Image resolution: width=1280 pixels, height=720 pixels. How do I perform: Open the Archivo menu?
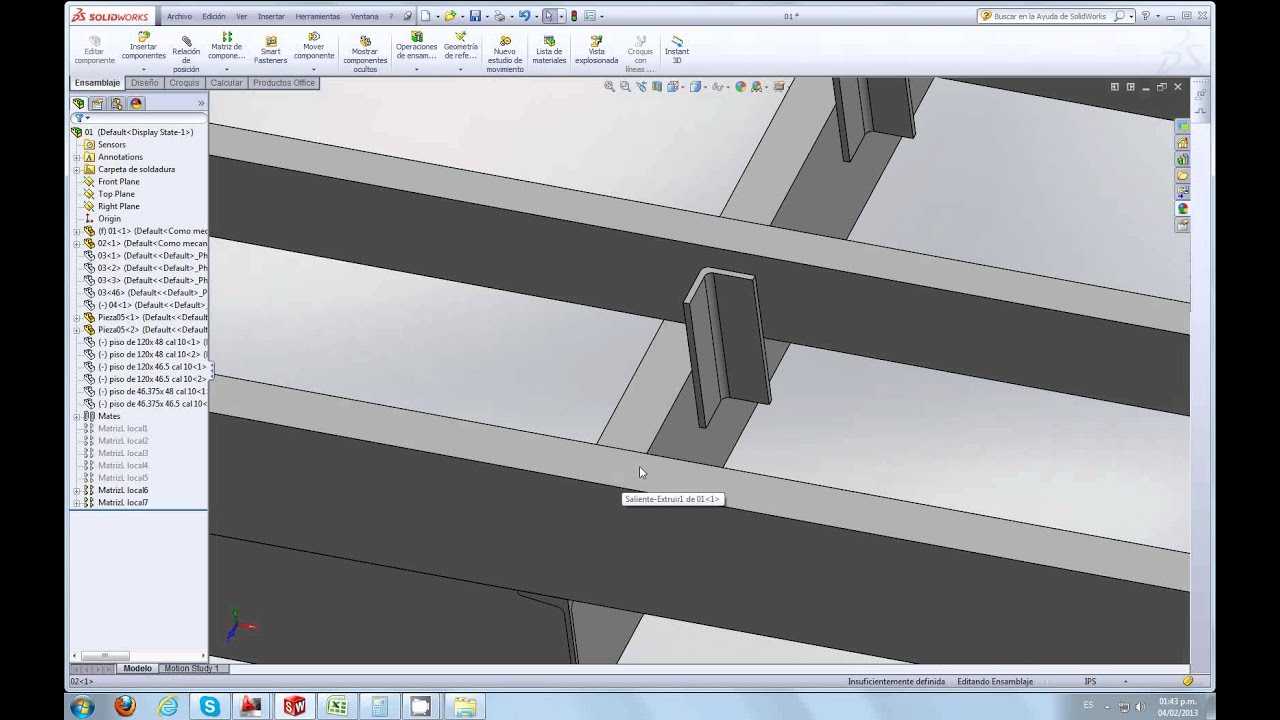coord(180,16)
